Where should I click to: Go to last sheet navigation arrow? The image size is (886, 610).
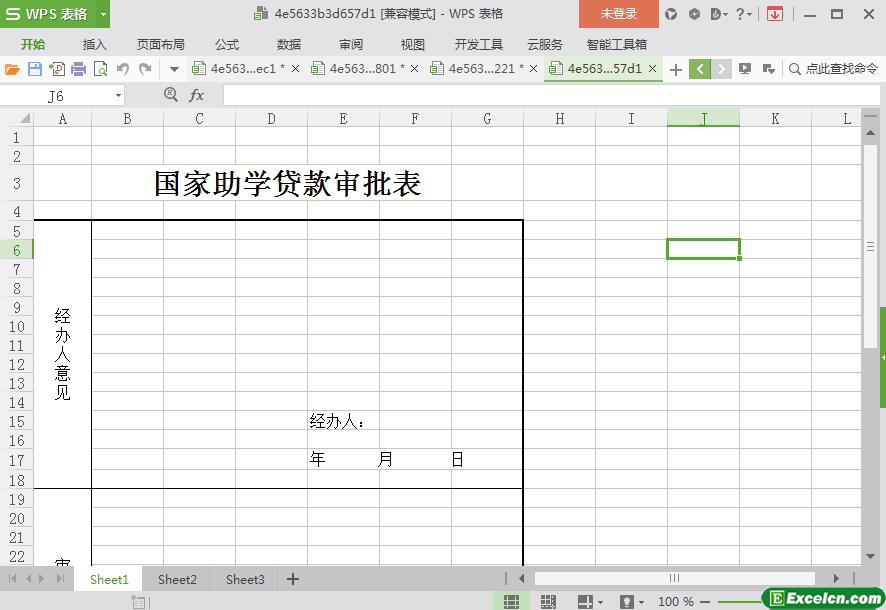point(60,578)
